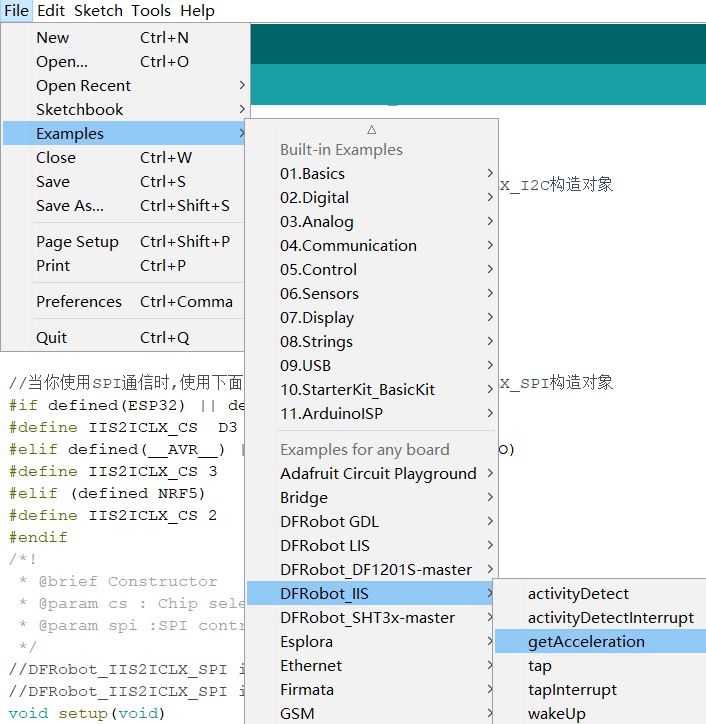706x724 pixels.
Task: Load the activityDetectInterrupt example
Action: (x=600, y=618)
